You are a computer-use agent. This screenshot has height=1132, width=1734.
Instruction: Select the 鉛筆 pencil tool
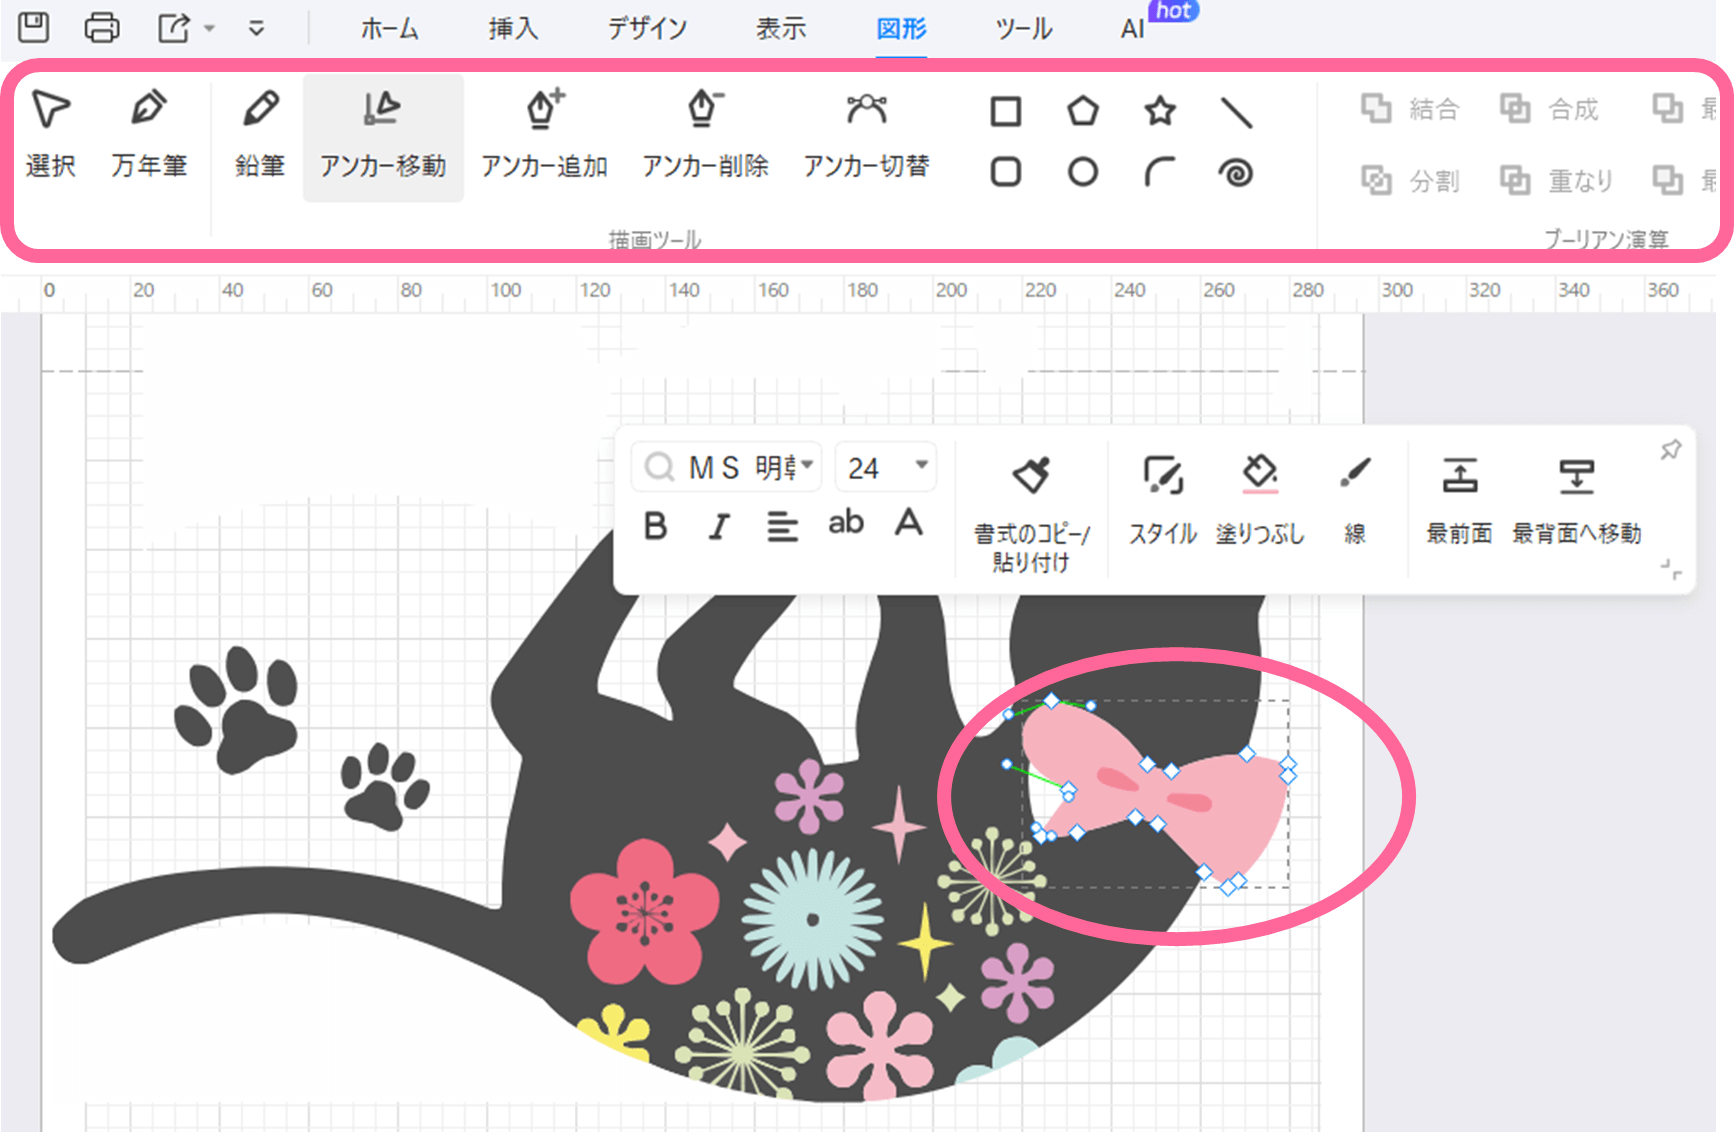(x=260, y=133)
